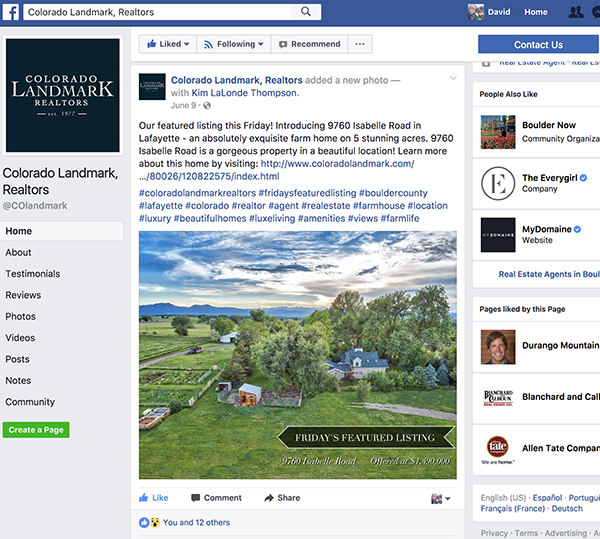Expand the post options chevron
Viewport: 600px width, 539px height.
coord(453,78)
